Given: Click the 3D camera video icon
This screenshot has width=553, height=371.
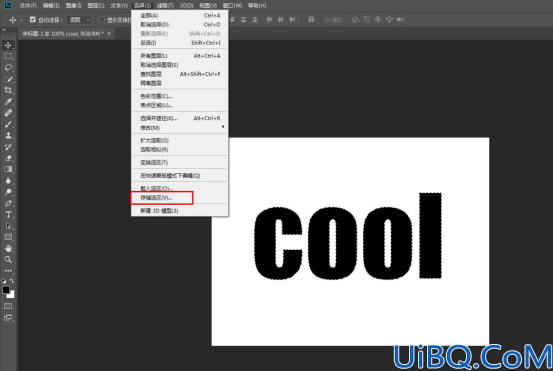Looking at the screenshot, I should 400,19.
